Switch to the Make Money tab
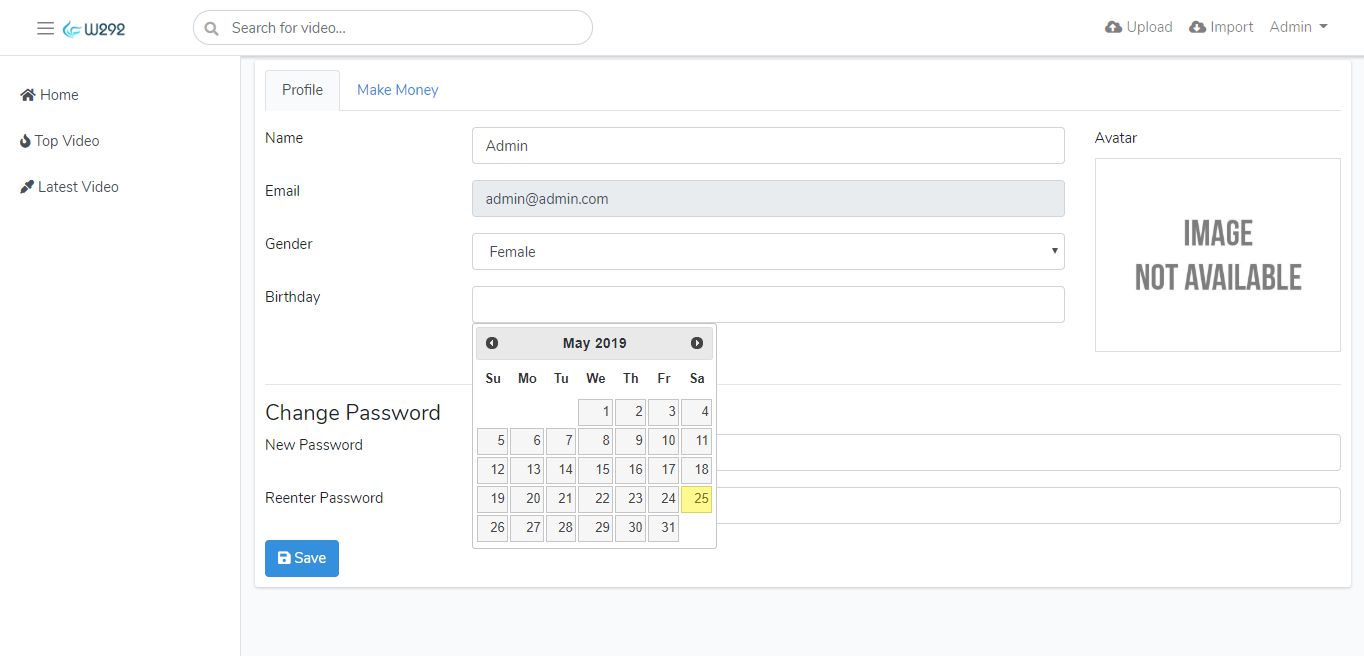The width and height of the screenshot is (1364, 656). [397, 90]
